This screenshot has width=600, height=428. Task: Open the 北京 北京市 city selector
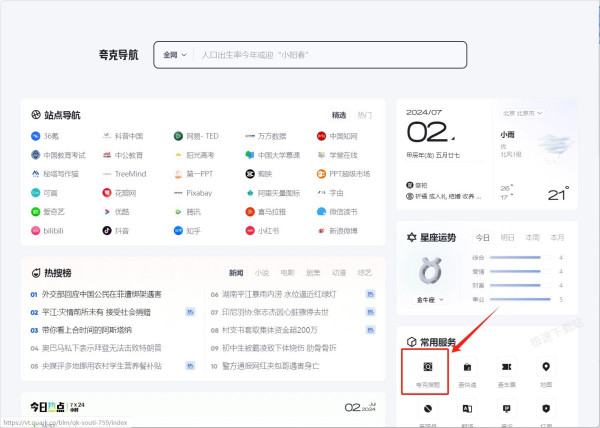(522, 113)
